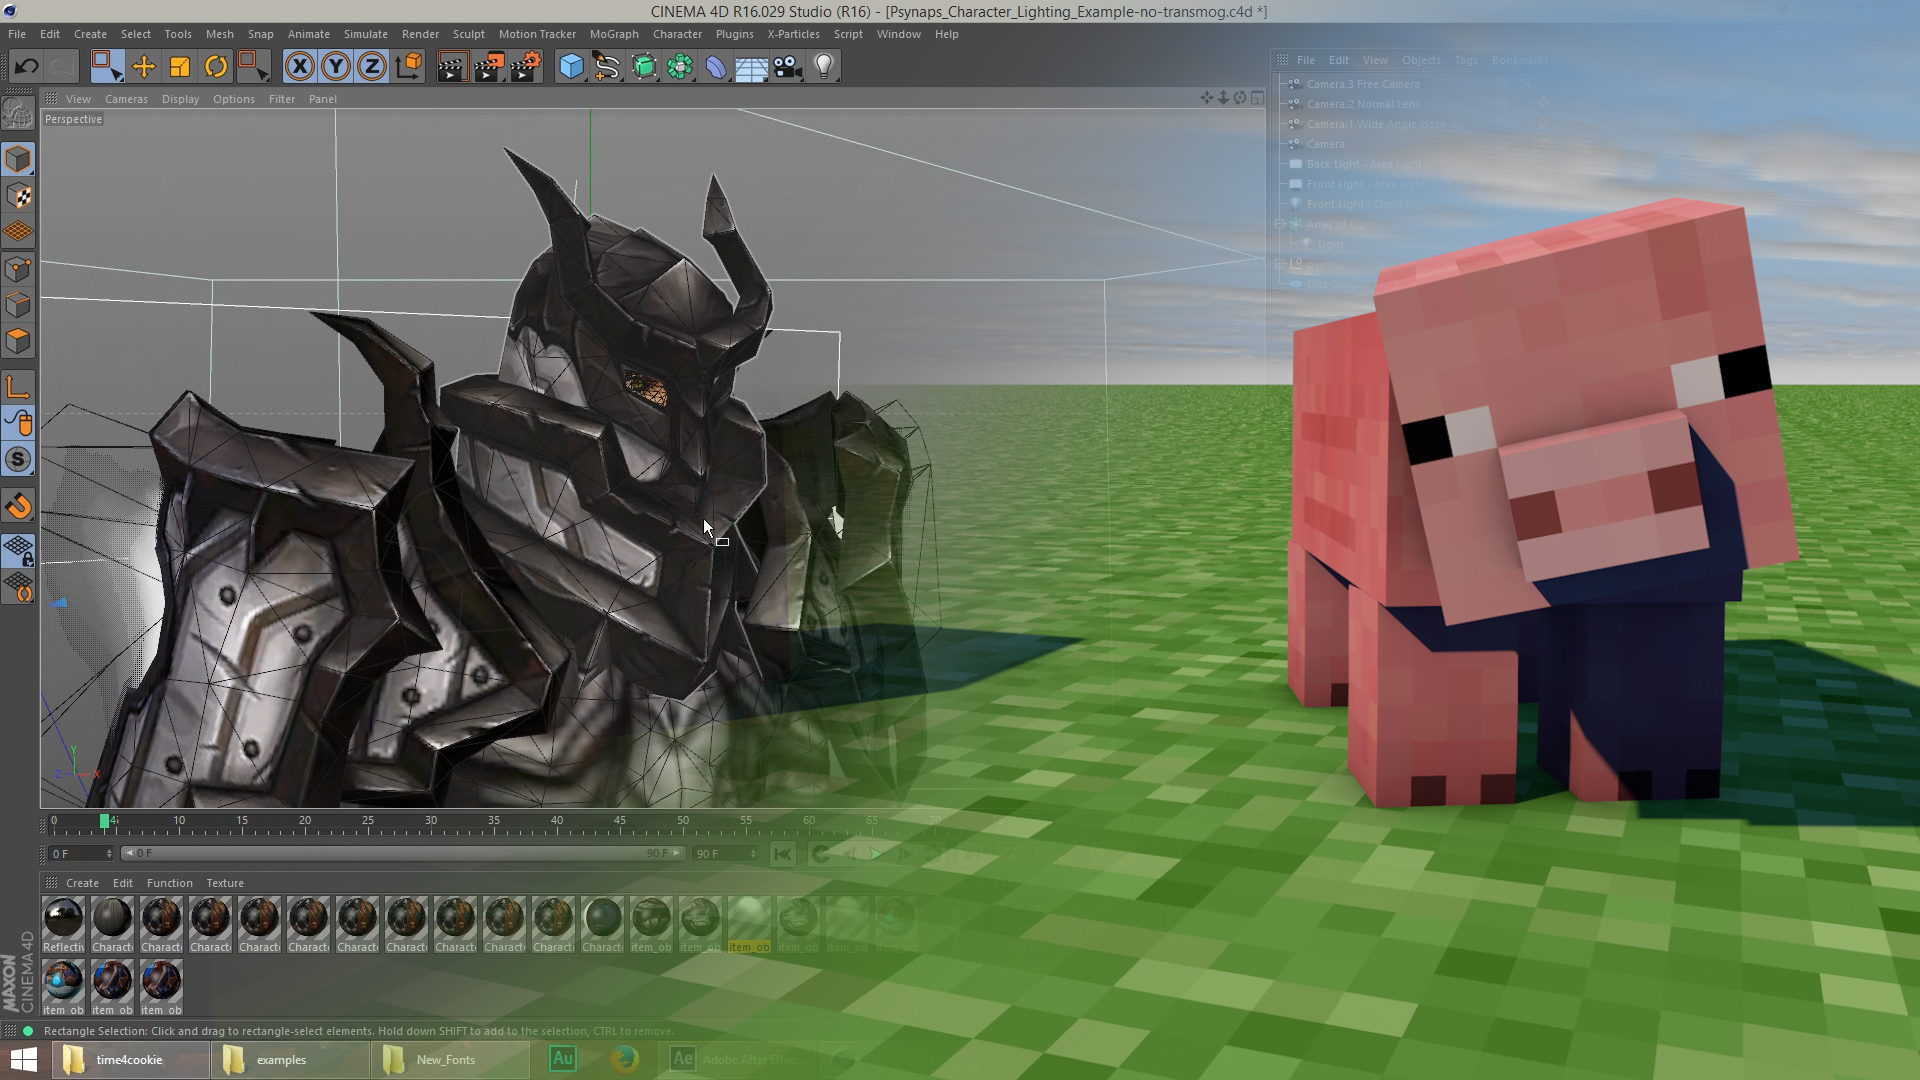
Task: Open the Simulate menu
Action: [365, 34]
